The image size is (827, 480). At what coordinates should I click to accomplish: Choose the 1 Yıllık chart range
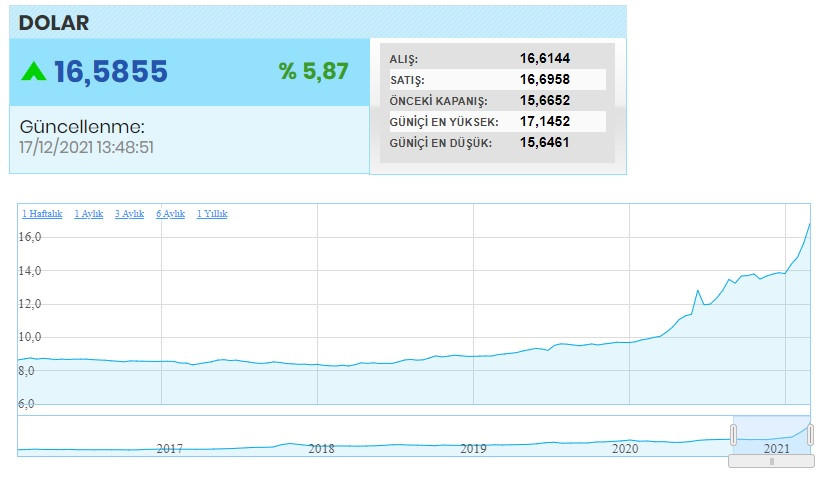(x=212, y=214)
